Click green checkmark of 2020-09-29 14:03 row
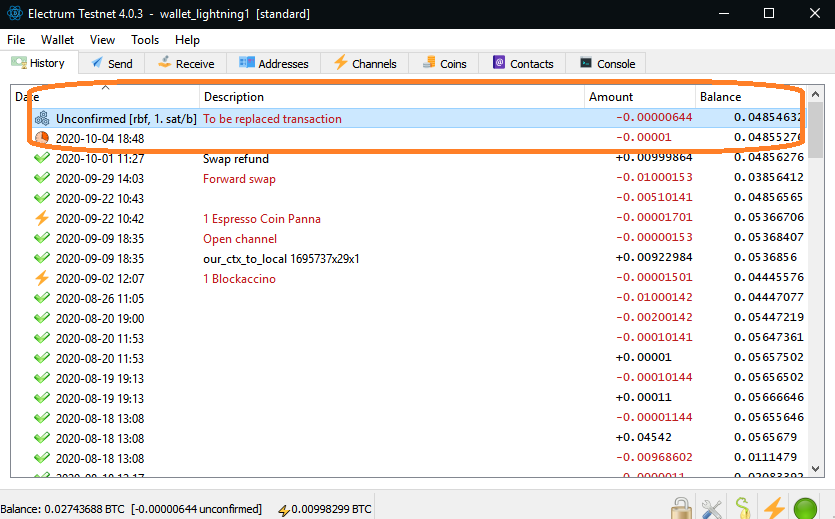Screen dimensions: 835x519 pyautogui.click(x=42, y=178)
